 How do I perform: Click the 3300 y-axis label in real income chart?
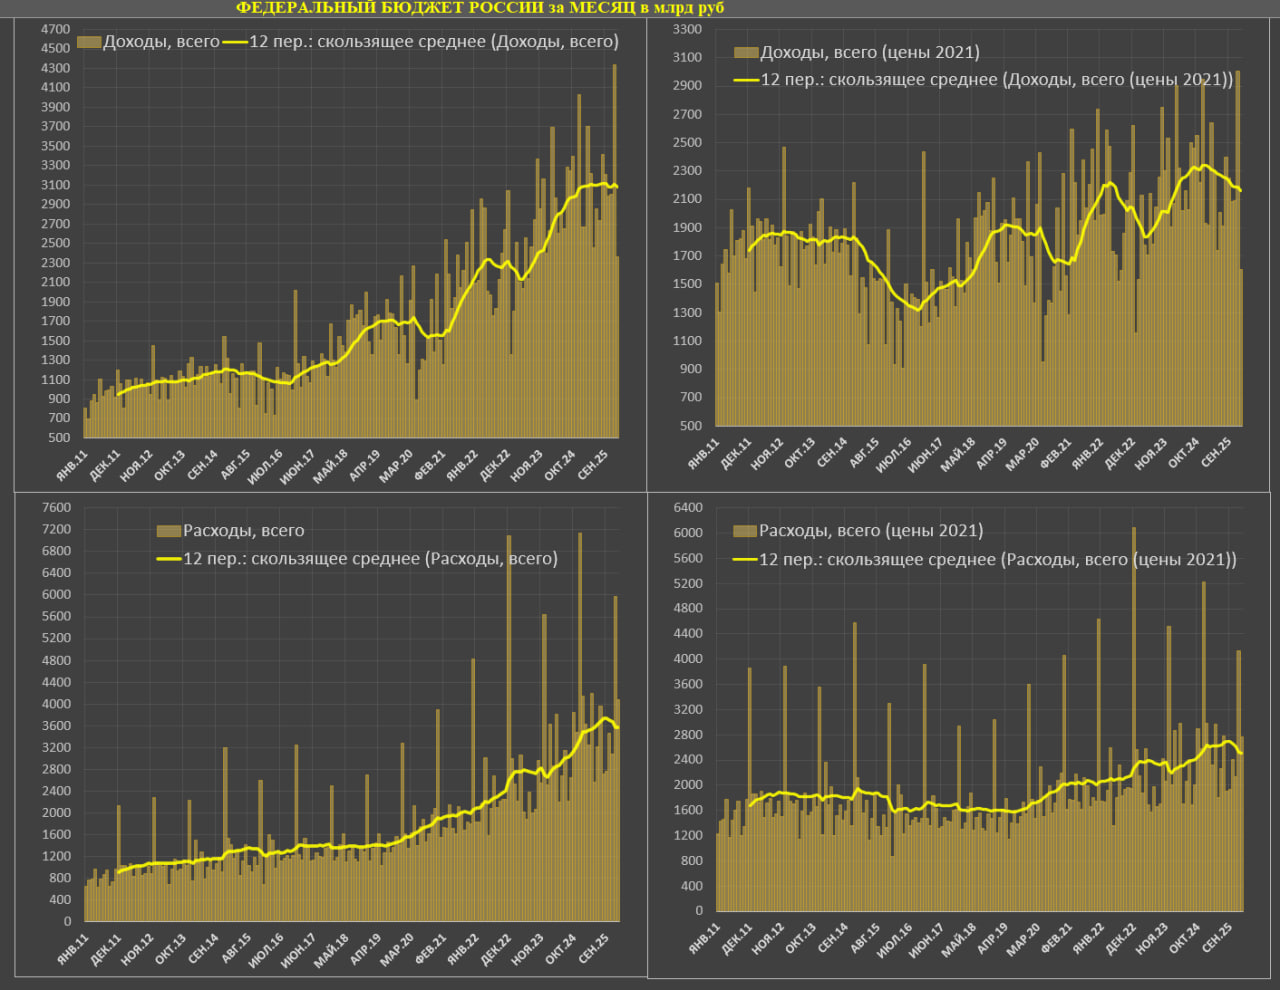click(x=688, y=30)
